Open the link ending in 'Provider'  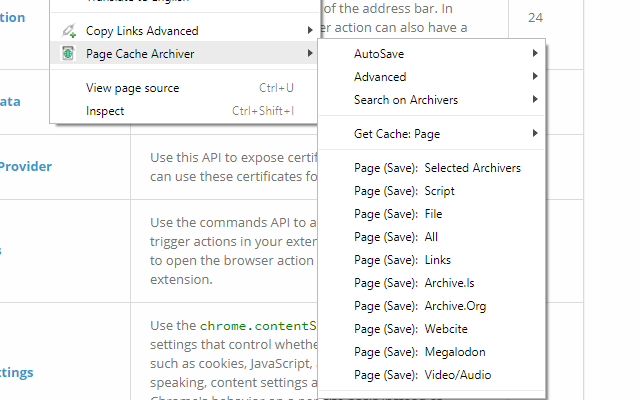point(26,167)
